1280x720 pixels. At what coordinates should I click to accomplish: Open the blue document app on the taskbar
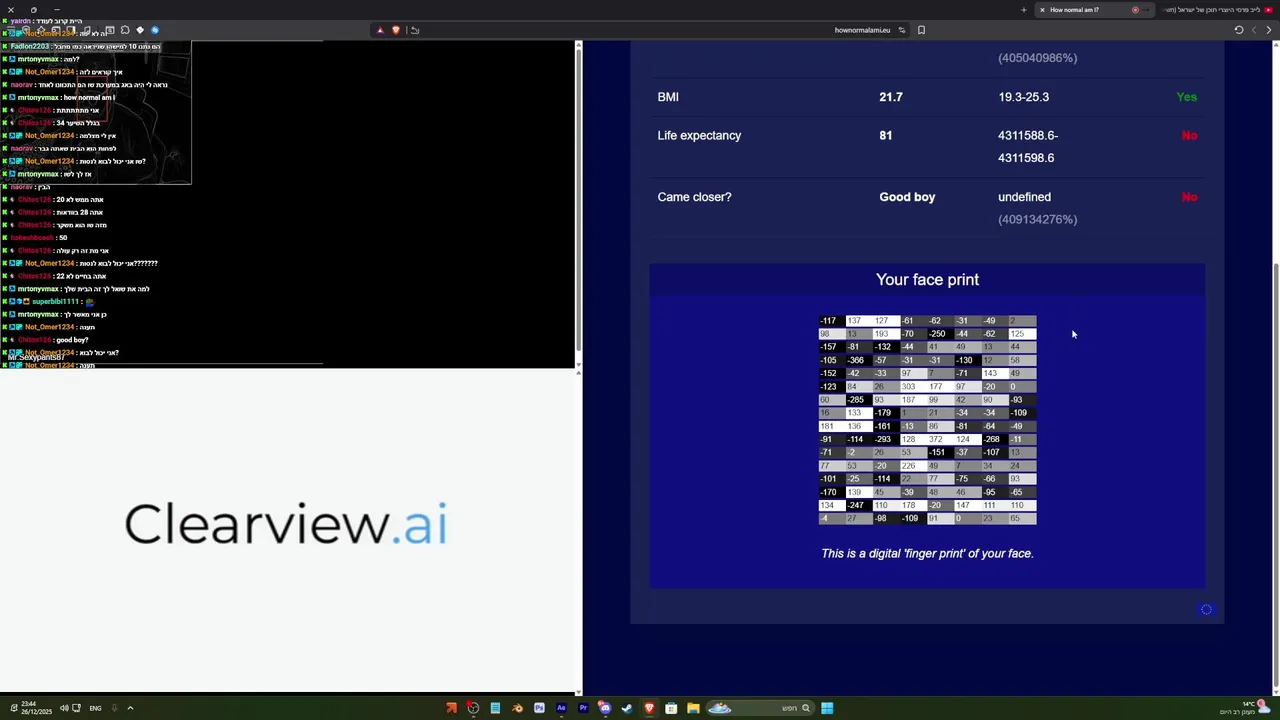tap(495, 708)
